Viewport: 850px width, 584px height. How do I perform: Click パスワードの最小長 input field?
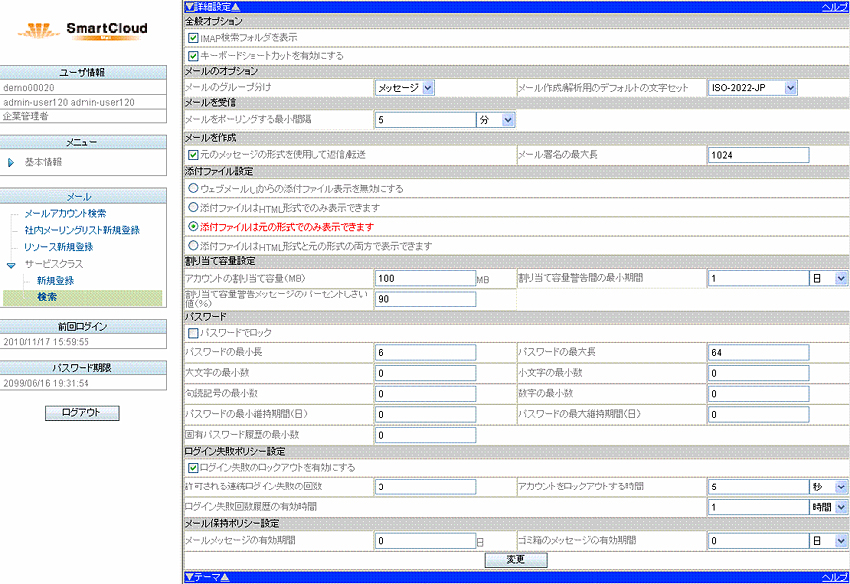click(x=425, y=352)
